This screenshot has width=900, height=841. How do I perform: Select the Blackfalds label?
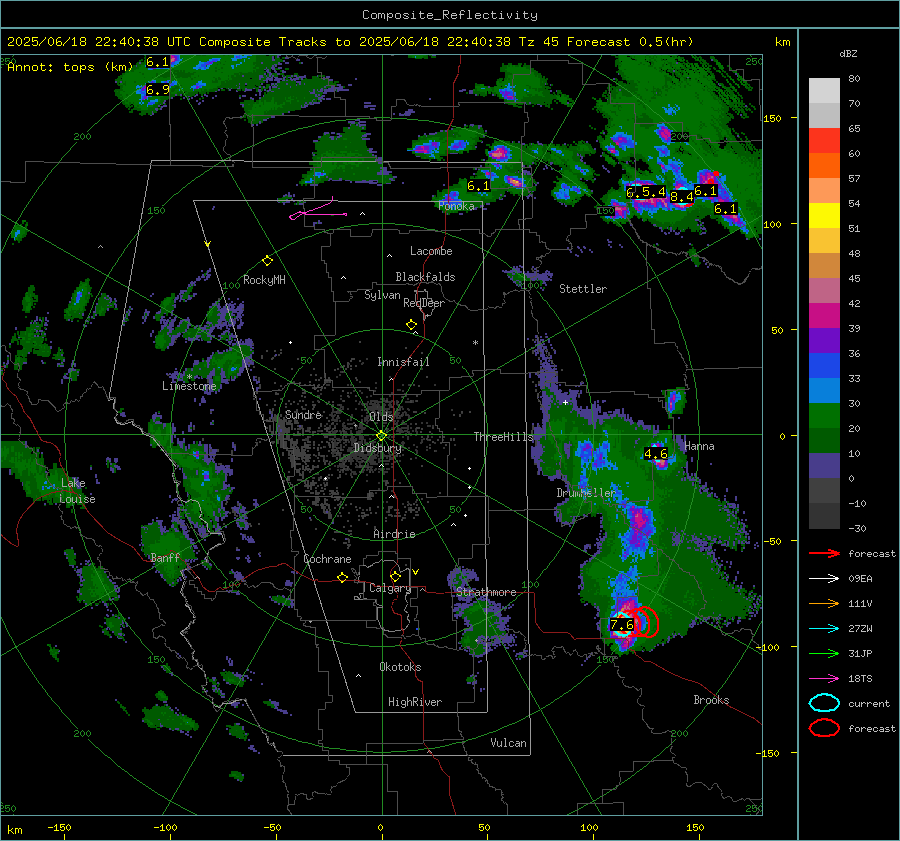point(425,277)
